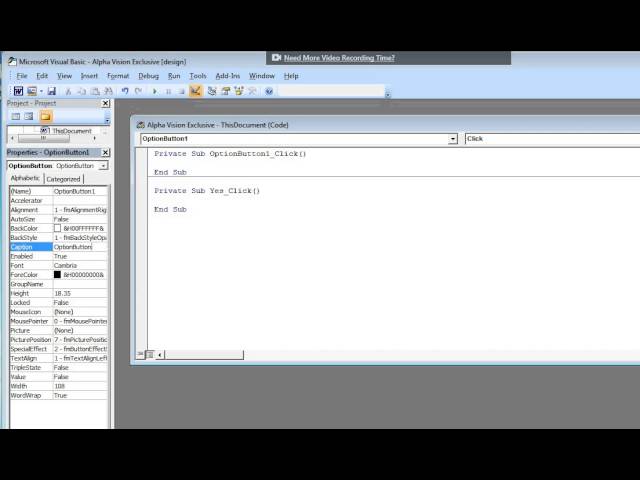The width and height of the screenshot is (640, 480).
Task: Close the Project explorer pane
Action: 105,103
